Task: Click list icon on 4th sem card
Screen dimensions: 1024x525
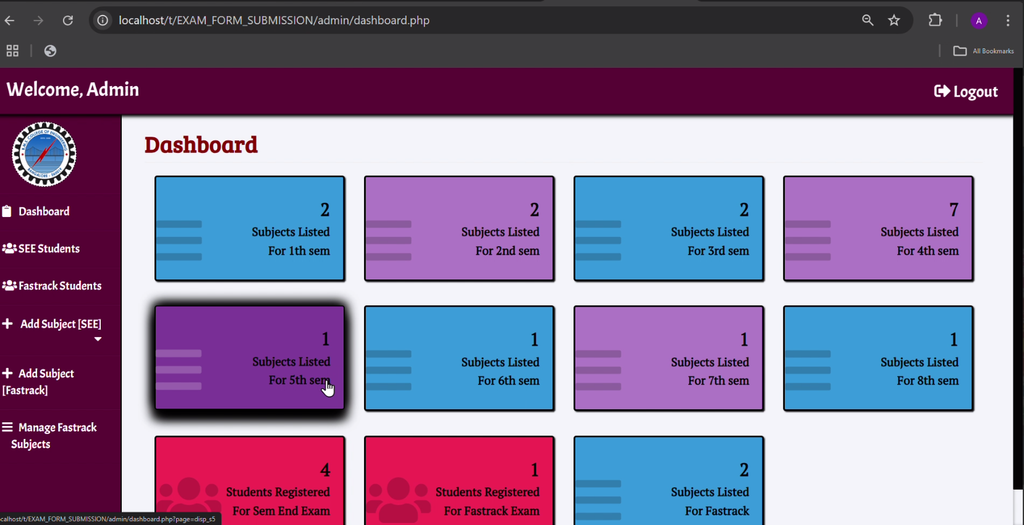Action: (807, 240)
